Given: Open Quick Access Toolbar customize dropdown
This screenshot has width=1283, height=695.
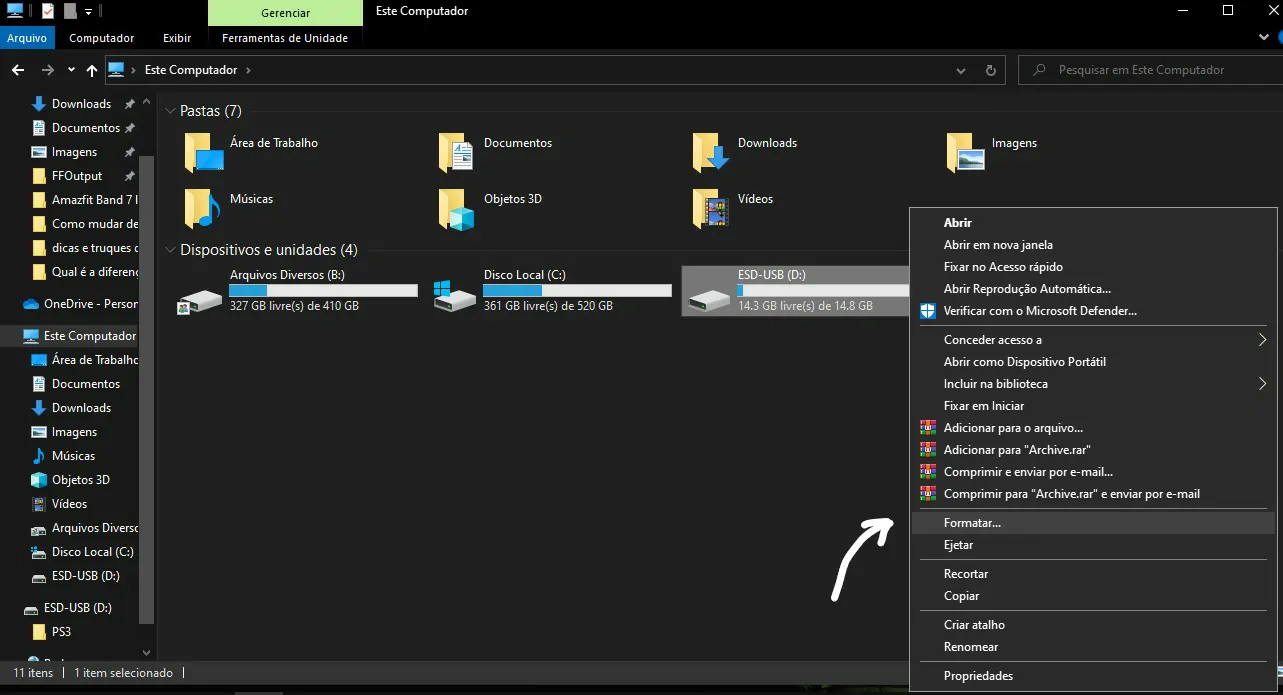Looking at the screenshot, I should (88, 12).
